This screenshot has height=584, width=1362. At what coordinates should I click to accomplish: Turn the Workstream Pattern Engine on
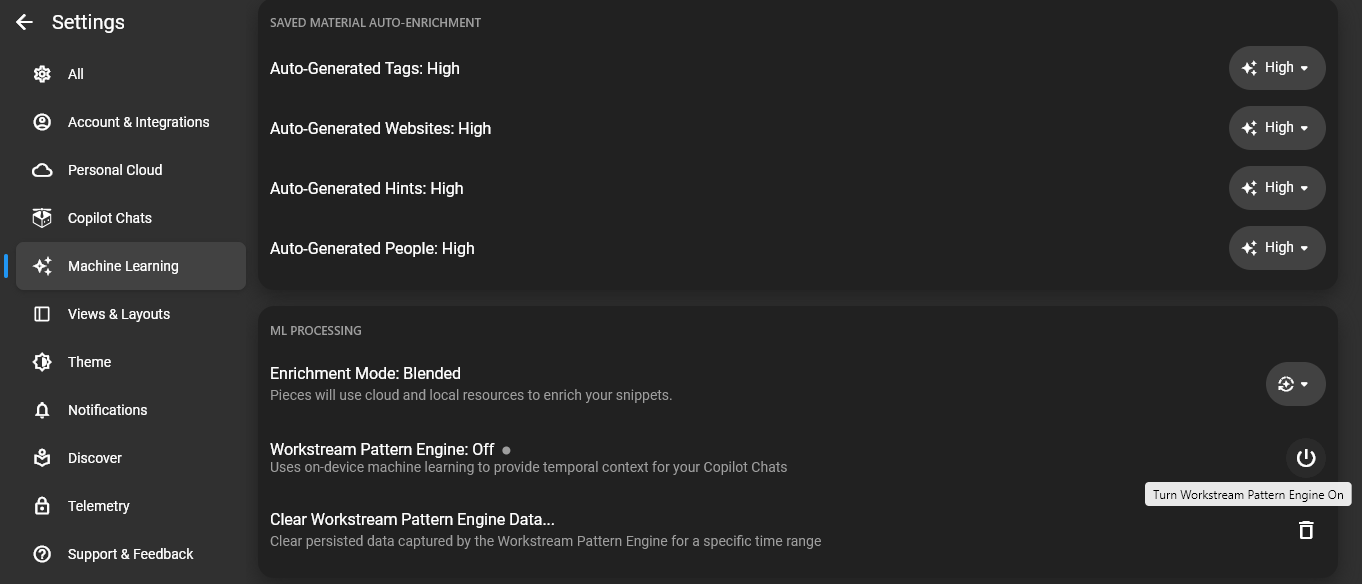1306,457
